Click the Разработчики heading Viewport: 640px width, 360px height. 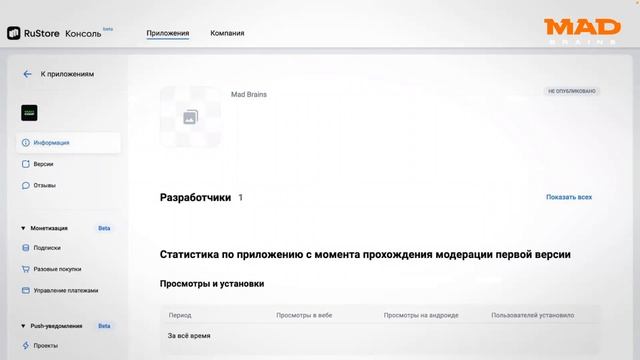tap(196, 198)
